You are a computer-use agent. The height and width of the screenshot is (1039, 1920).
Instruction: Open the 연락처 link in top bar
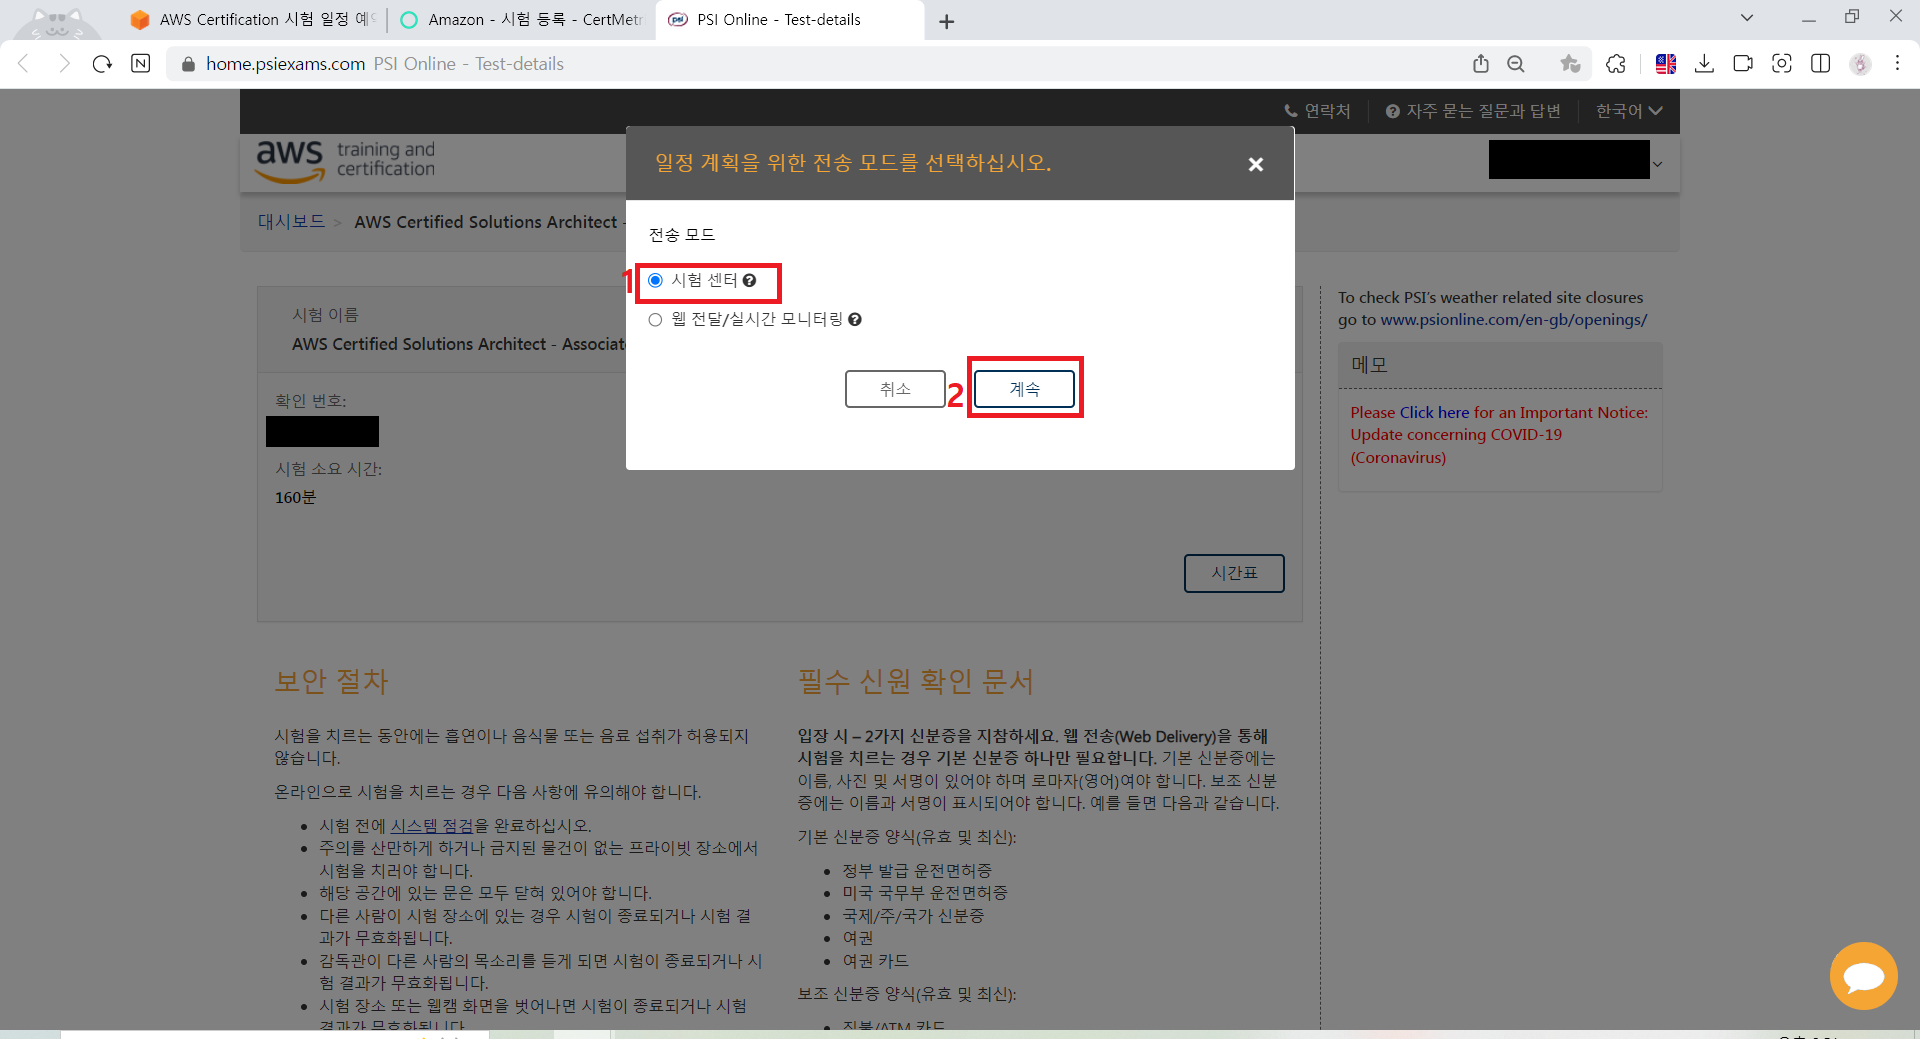tap(1317, 111)
